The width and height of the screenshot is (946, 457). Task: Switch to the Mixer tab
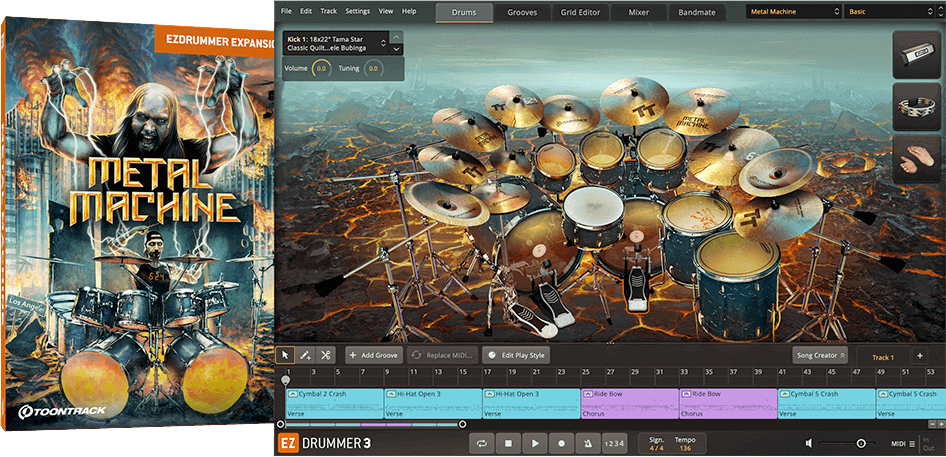[638, 12]
